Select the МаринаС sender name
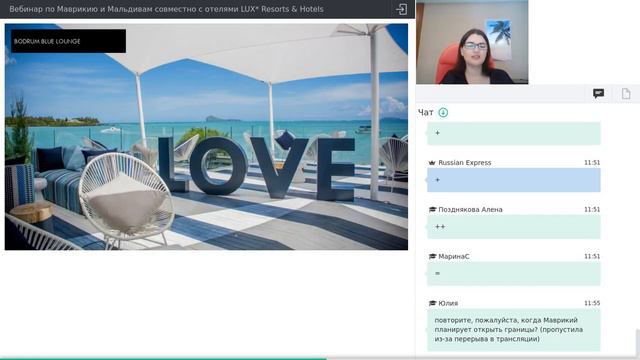The width and height of the screenshot is (640, 360). point(453,256)
